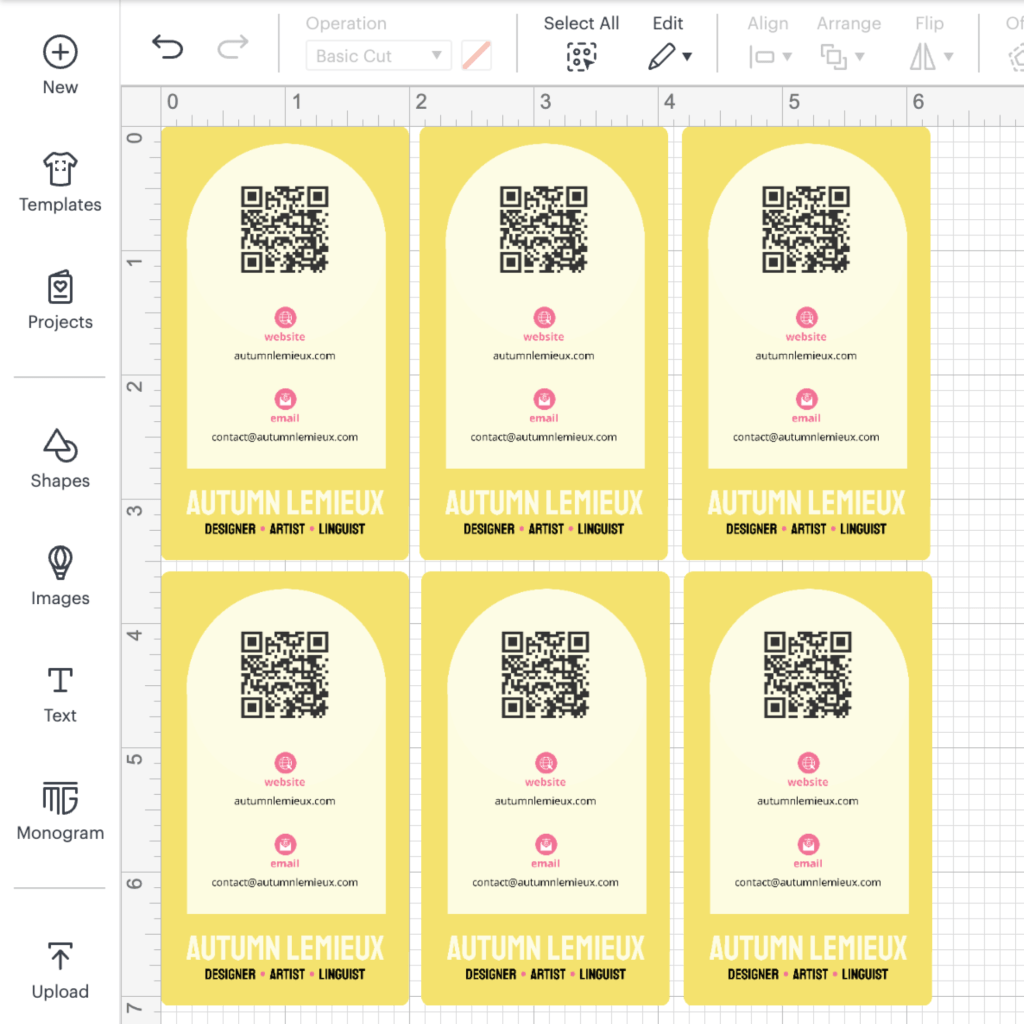Click the Redo arrow
Image resolution: width=1024 pixels, height=1024 pixels.
tap(232, 47)
